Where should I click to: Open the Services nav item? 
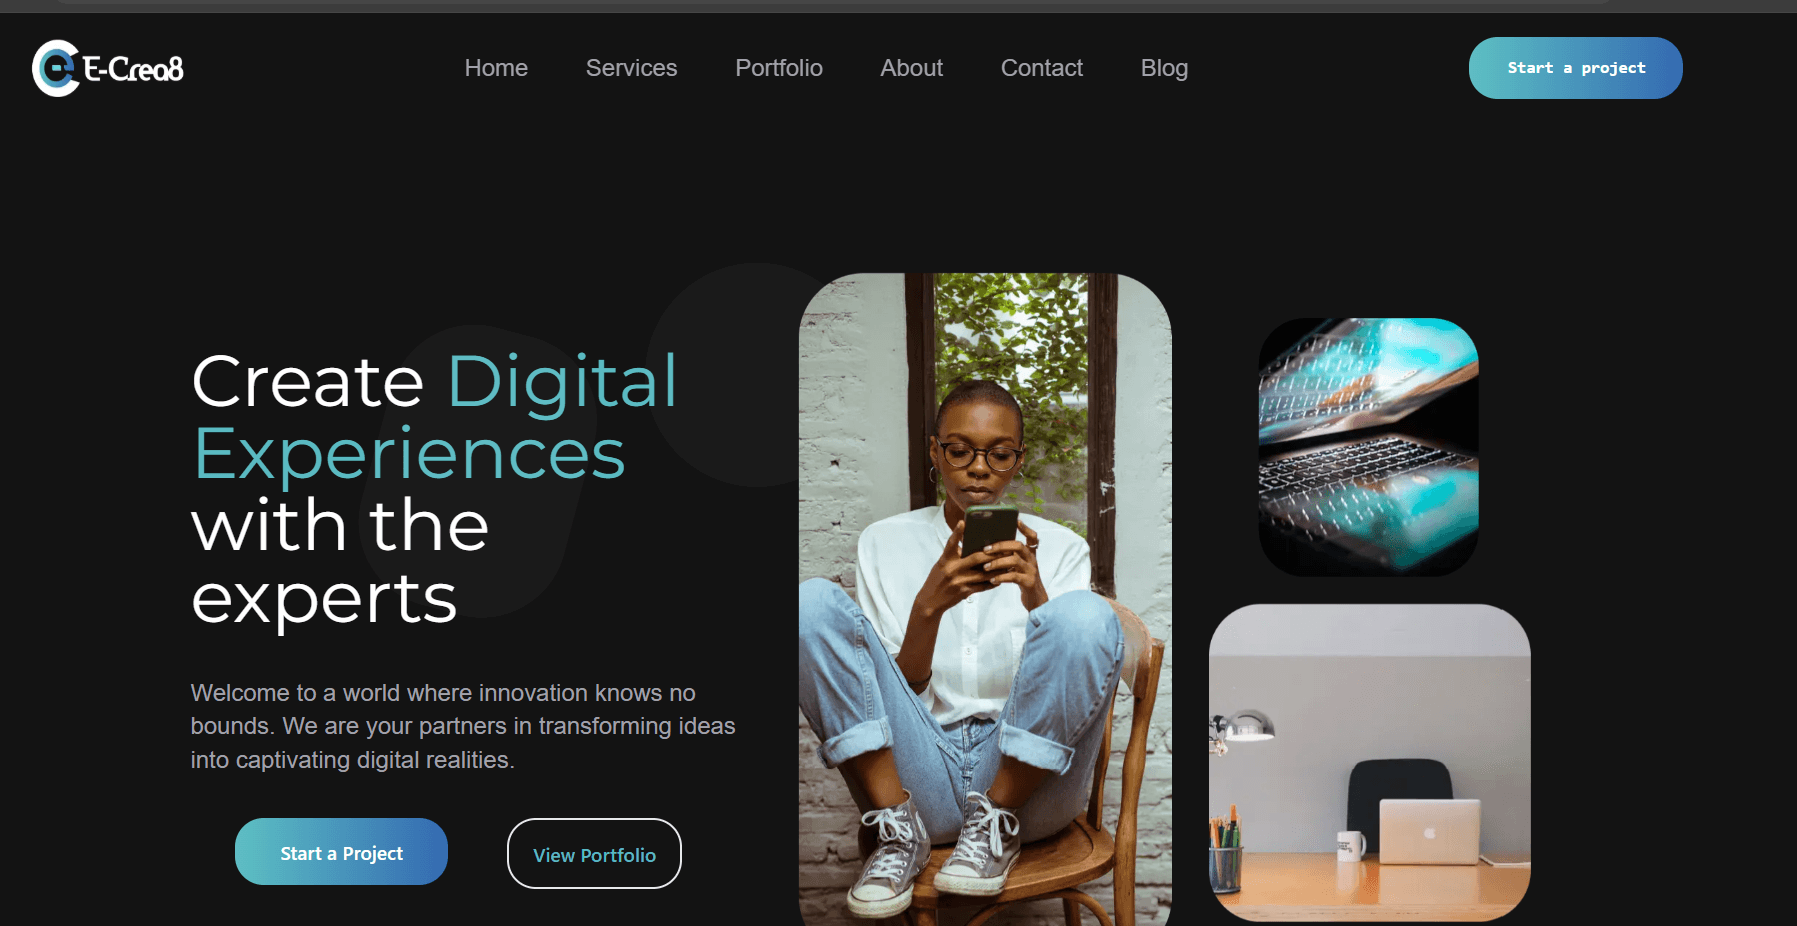[x=631, y=68]
